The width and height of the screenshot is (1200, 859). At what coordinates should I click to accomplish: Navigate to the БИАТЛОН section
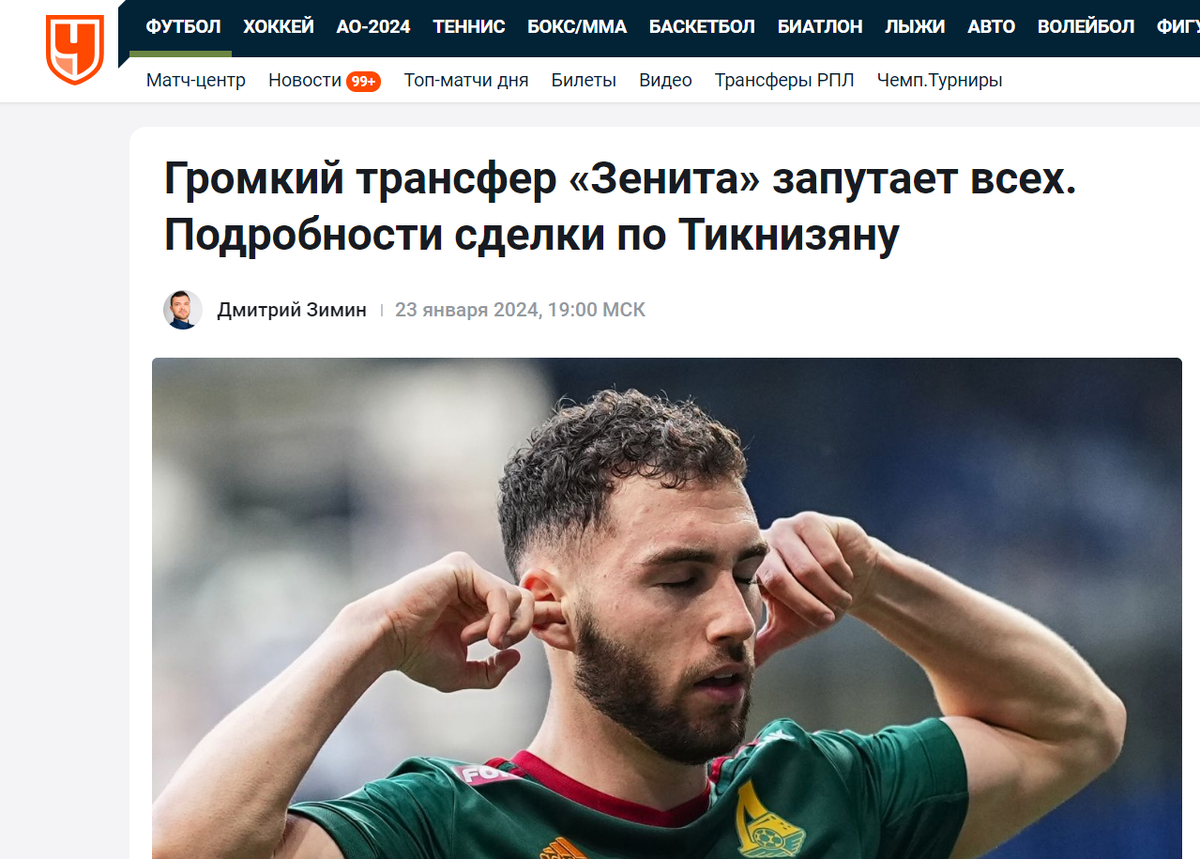pyautogui.click(x=820, y=27)
